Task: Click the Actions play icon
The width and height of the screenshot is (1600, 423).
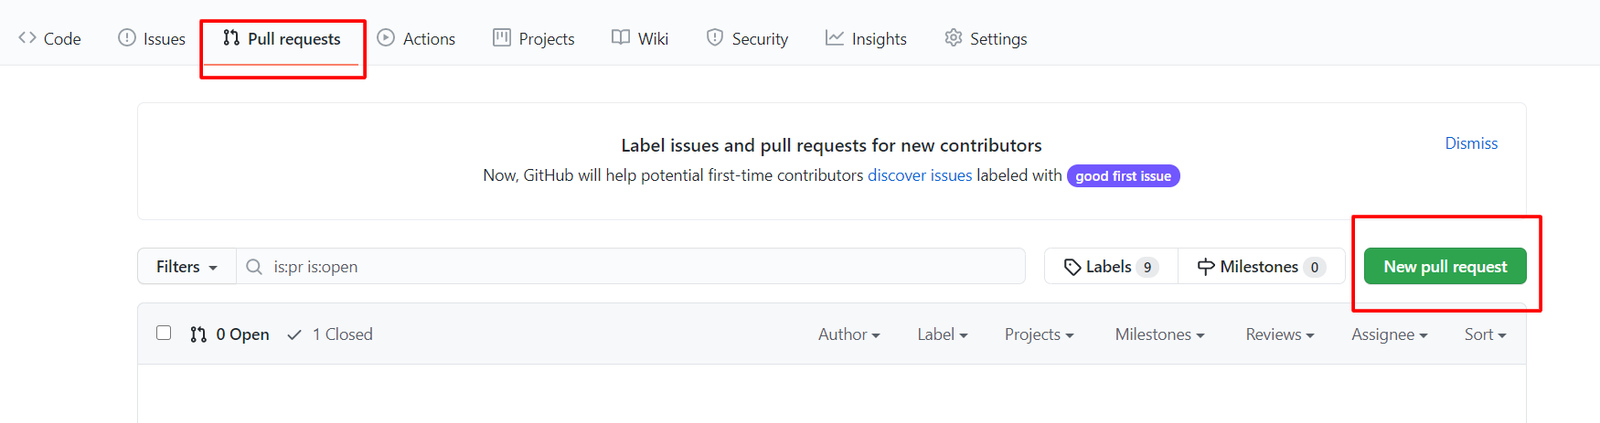Action: point(386,38)
